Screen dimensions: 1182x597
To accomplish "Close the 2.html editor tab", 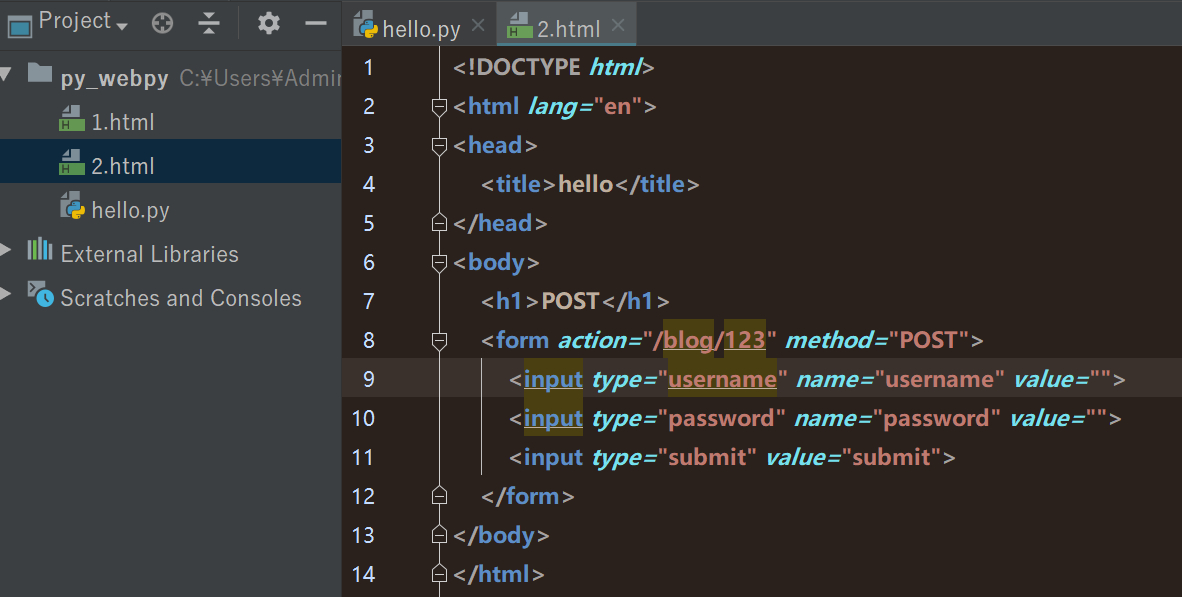I will click(x=618, y=26).
